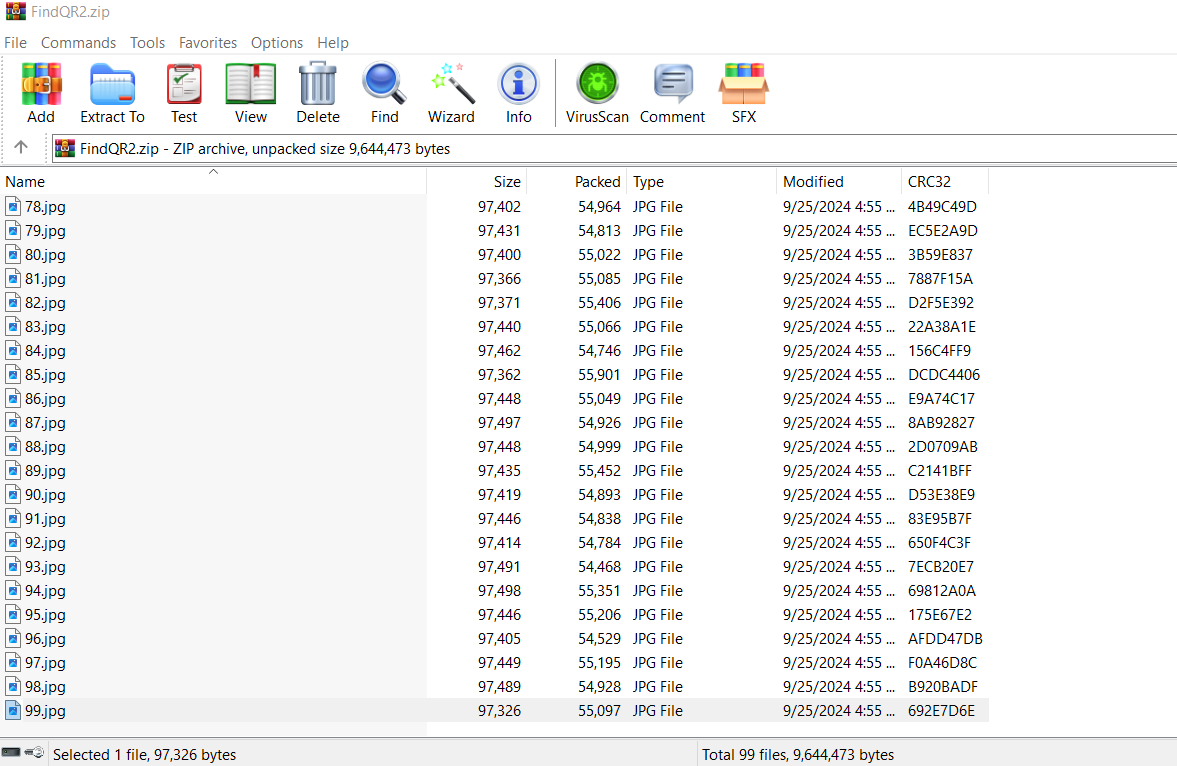Viewport: 1177px width, 766px height.
Task: Click the size value 97,497
Action: click(x=499, y=423)
